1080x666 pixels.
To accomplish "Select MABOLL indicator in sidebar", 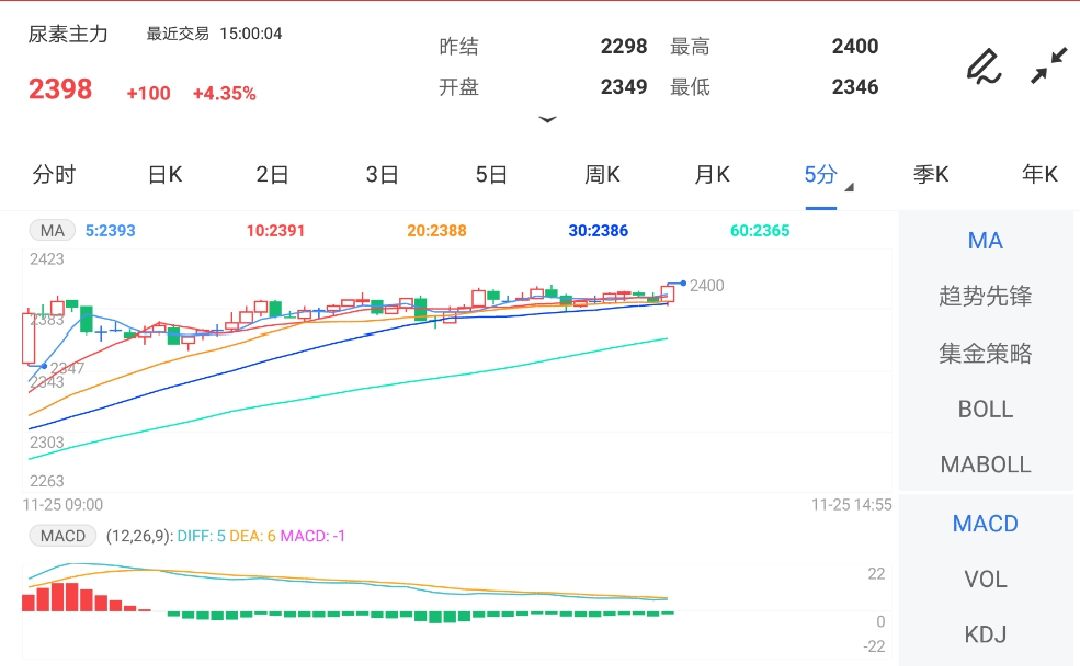I will coord(985,464).
